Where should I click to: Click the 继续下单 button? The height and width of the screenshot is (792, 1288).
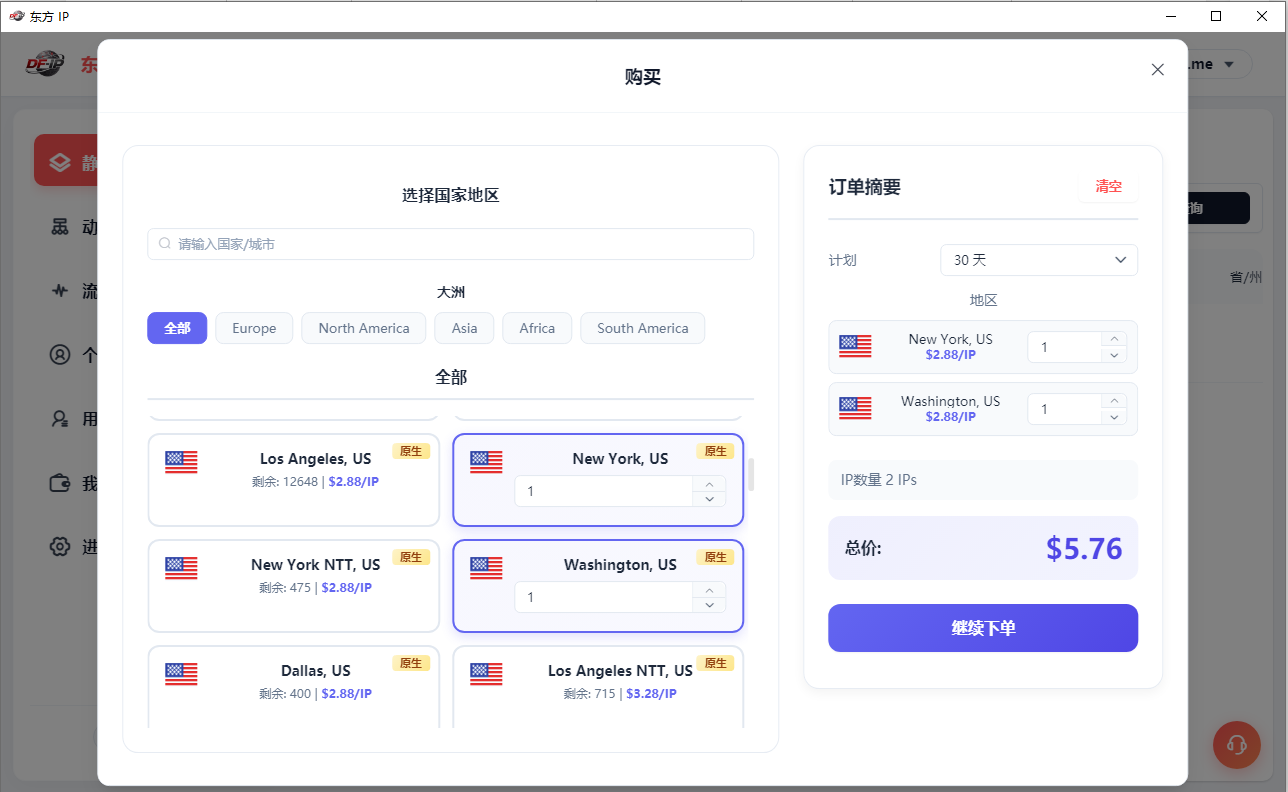(x=983, y=628)
